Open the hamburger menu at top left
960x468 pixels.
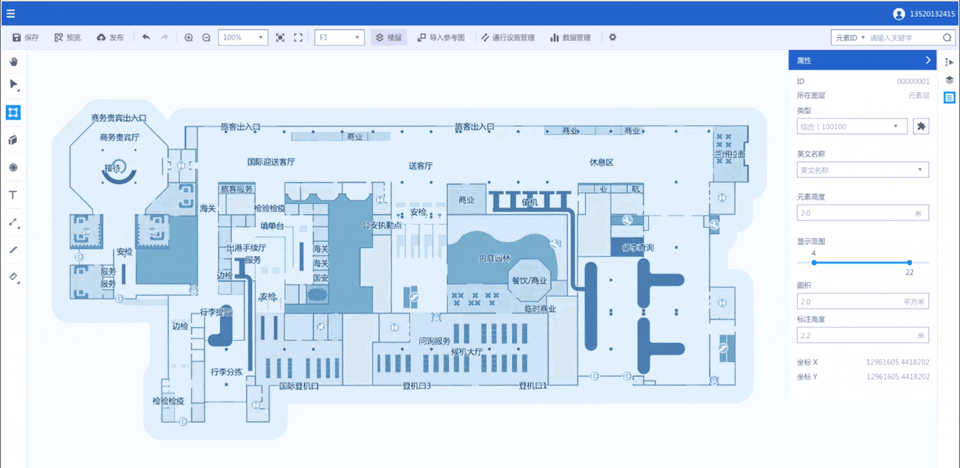click(11, 13)
